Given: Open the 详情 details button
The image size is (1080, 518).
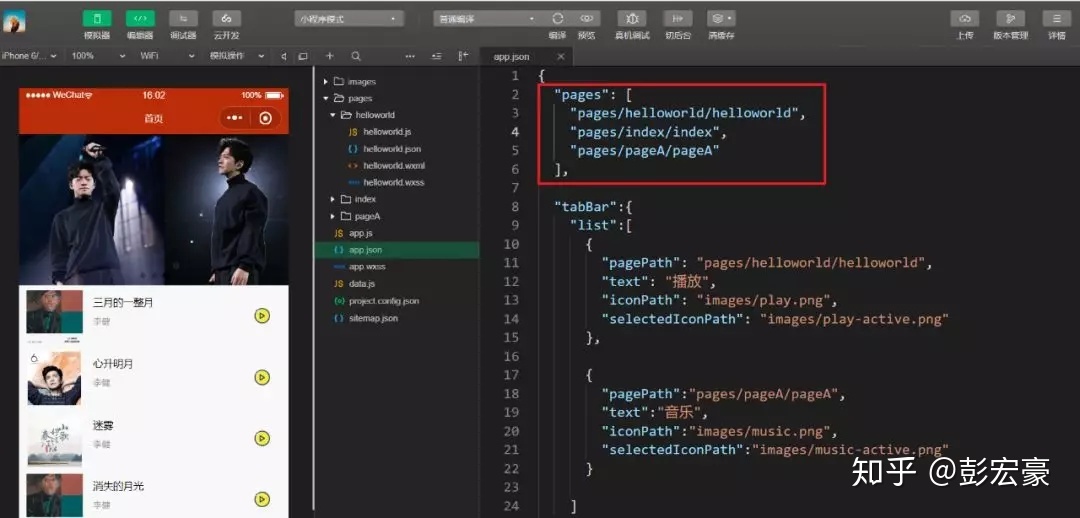Looking at the screenshot, I should tap(1056, 19).
